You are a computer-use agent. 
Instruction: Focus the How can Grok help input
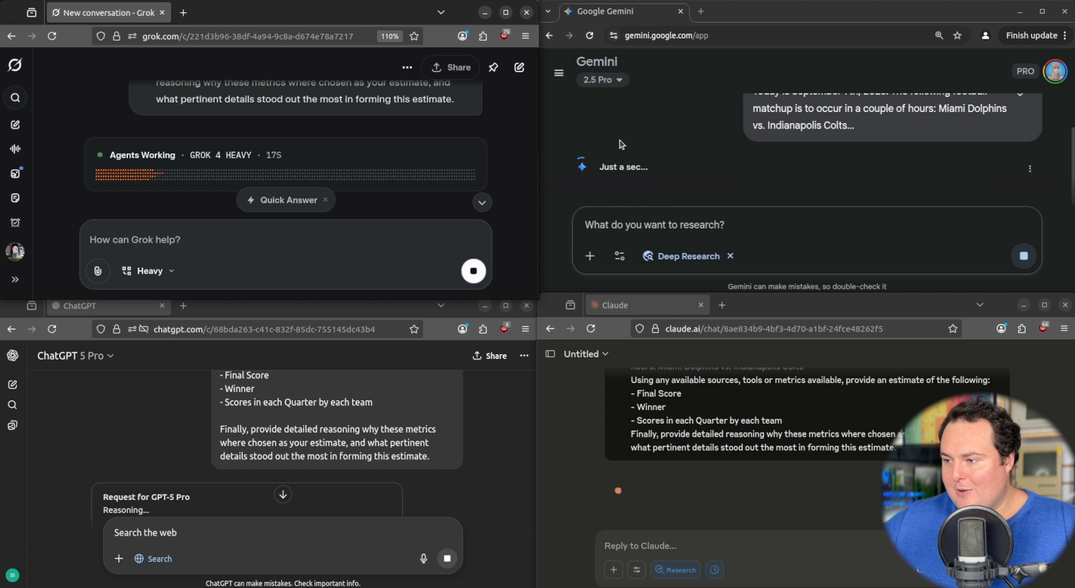click(x=285, y=240)
